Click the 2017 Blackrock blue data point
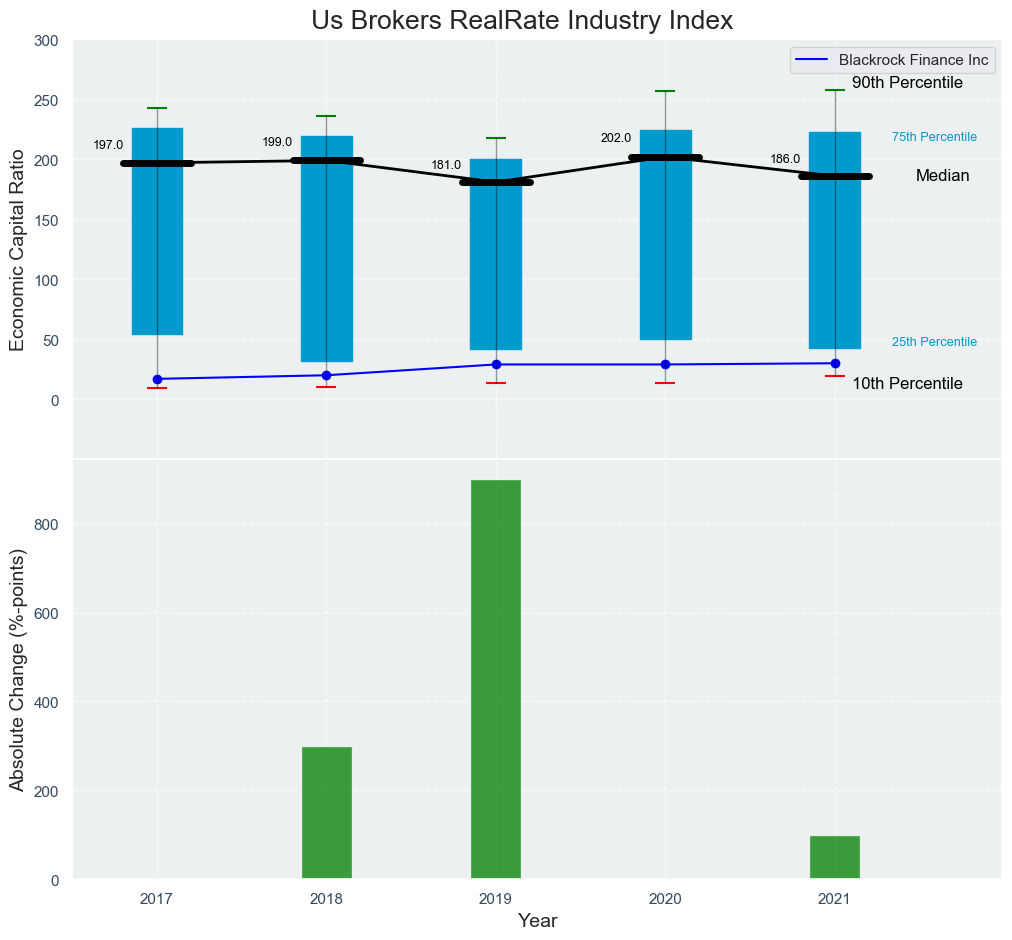Image resolution: width=1012 pixels, height=940 pixels. 157,379
